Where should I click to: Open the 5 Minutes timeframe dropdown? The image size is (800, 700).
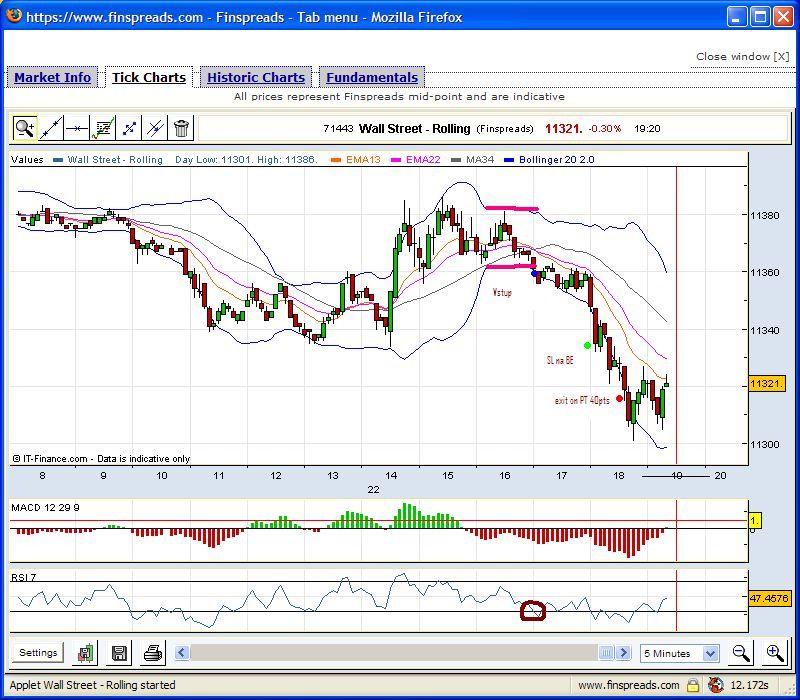click(680, 653)
